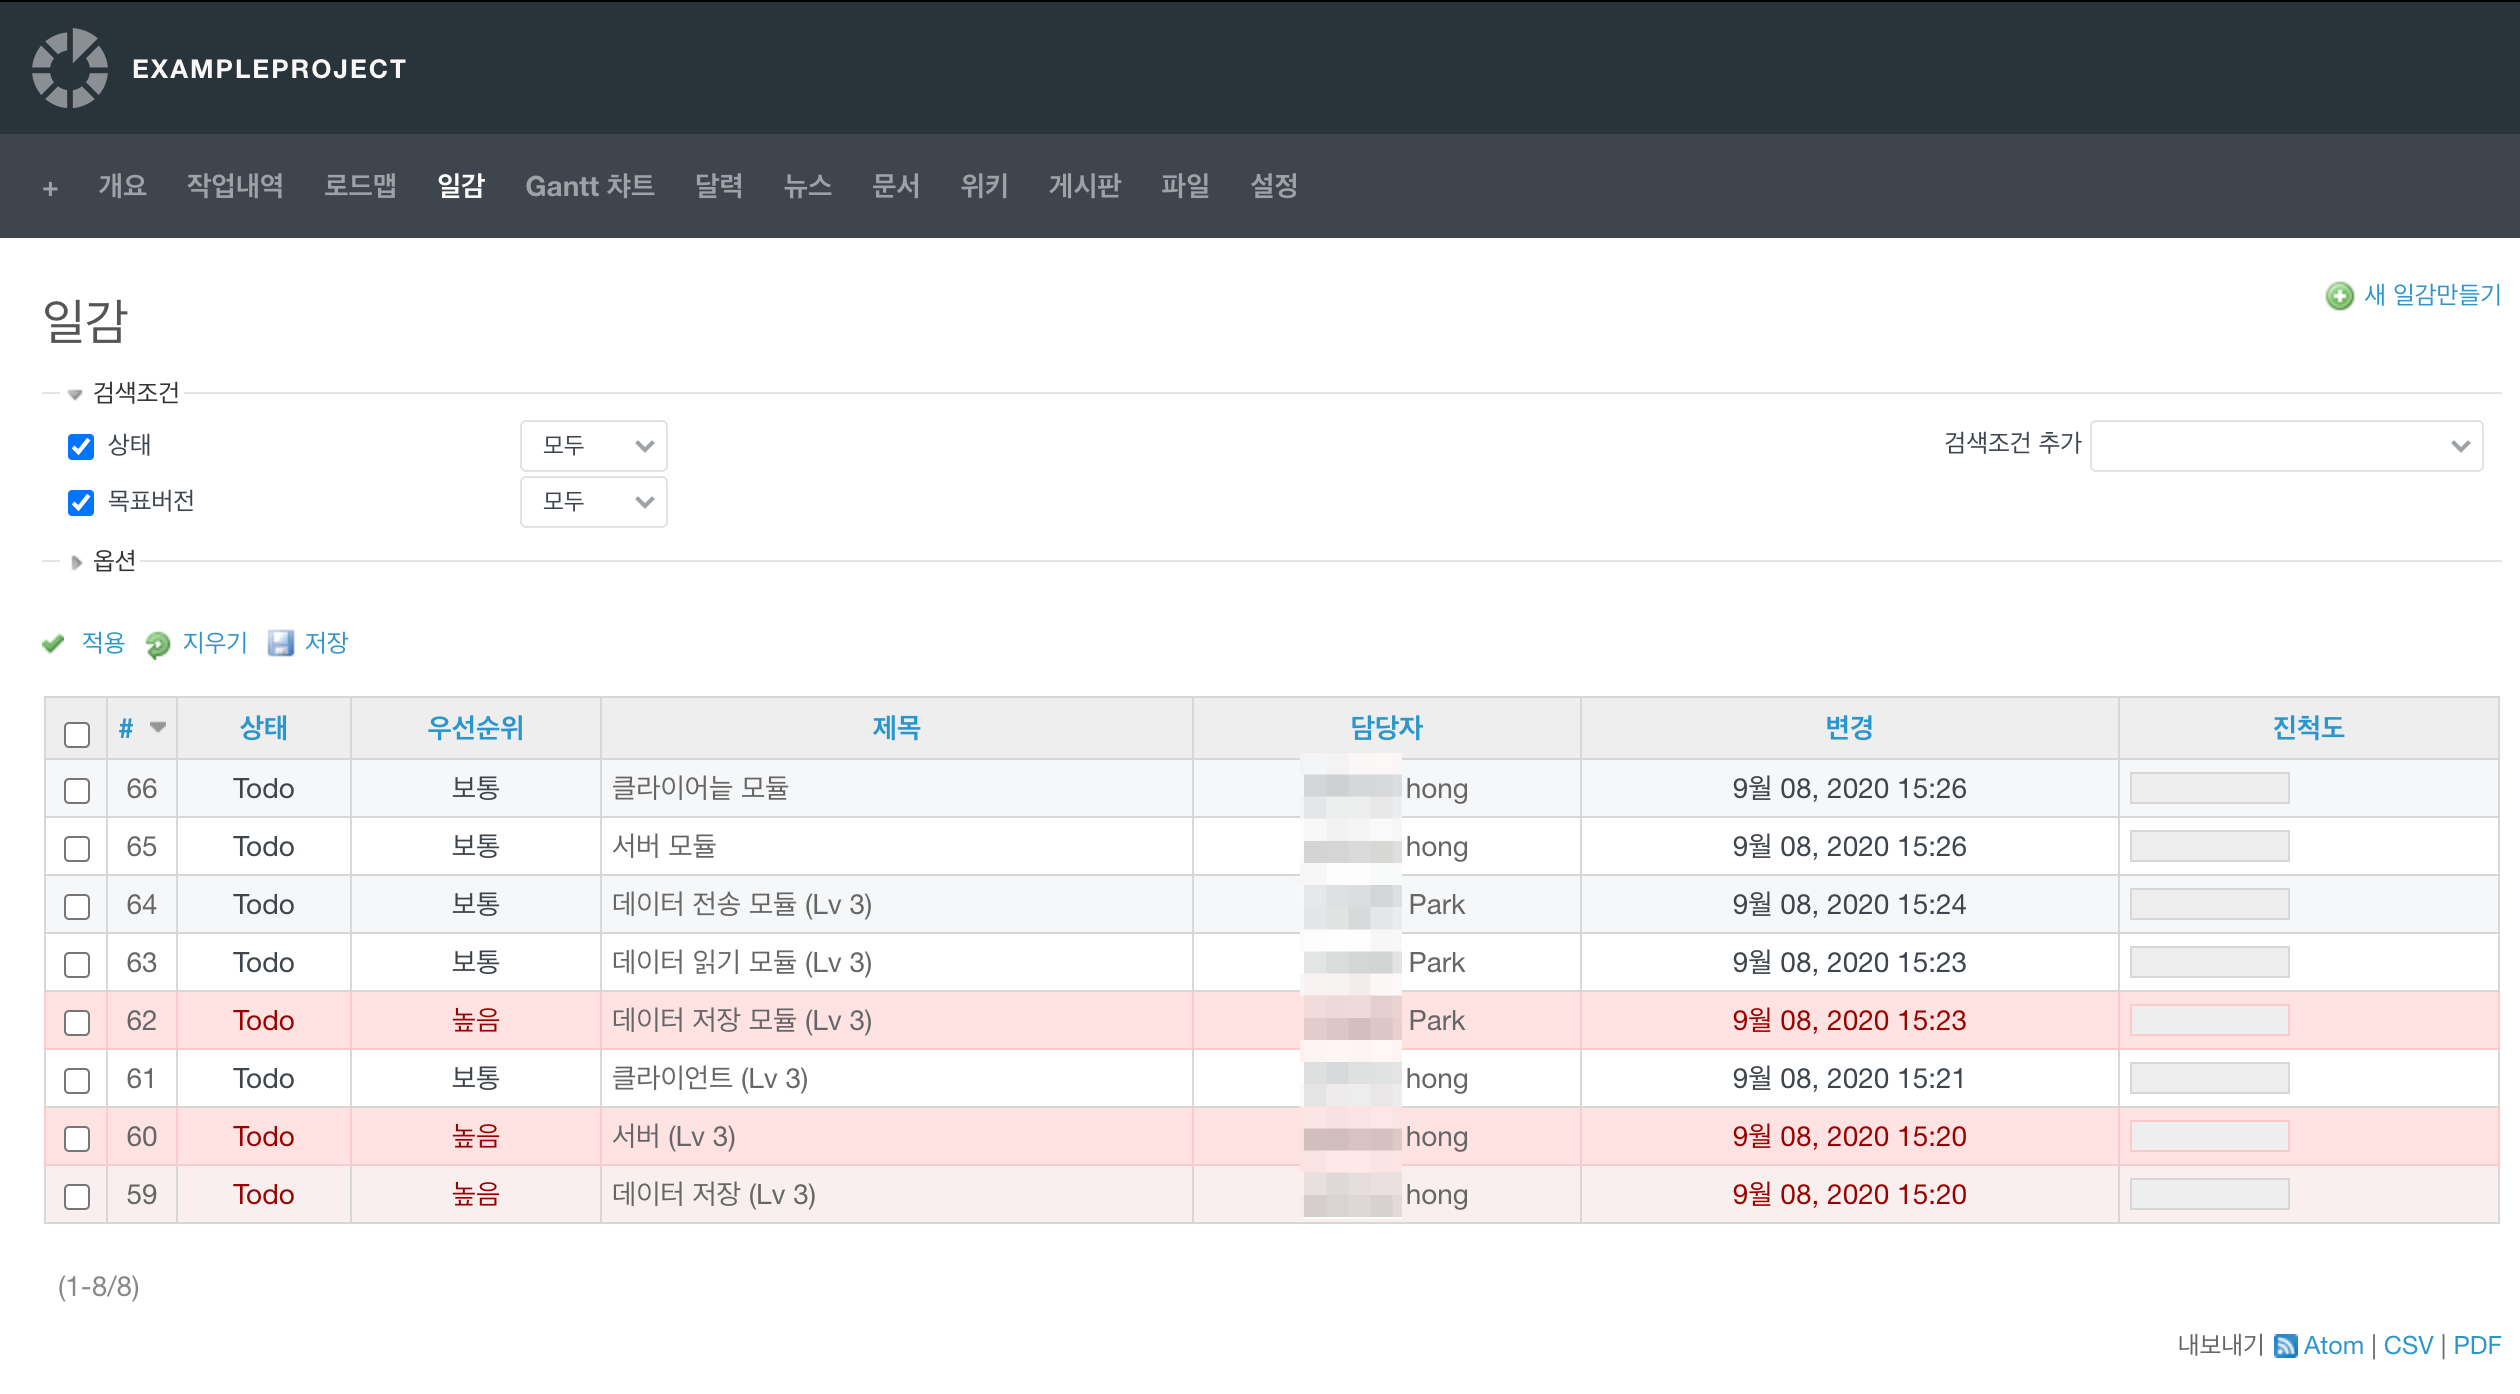Sort by 우선순위 column header

475,728
